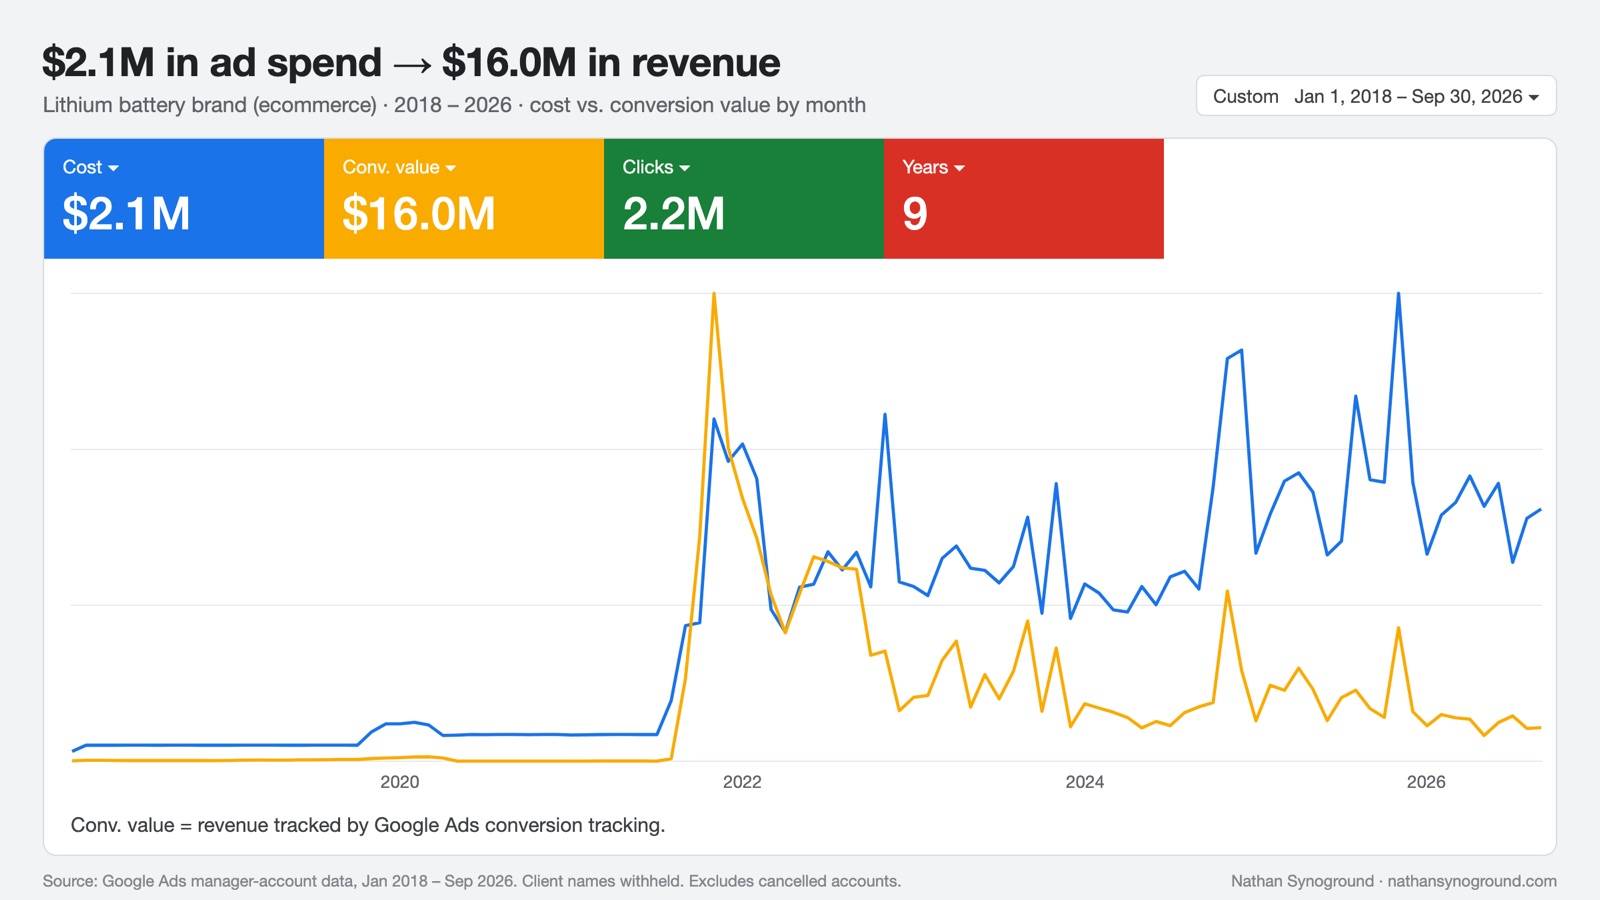Screen dimensions: 1600x900
Task: Select the yellow $16.0M conversion value
Action: (x=419, y=214)
